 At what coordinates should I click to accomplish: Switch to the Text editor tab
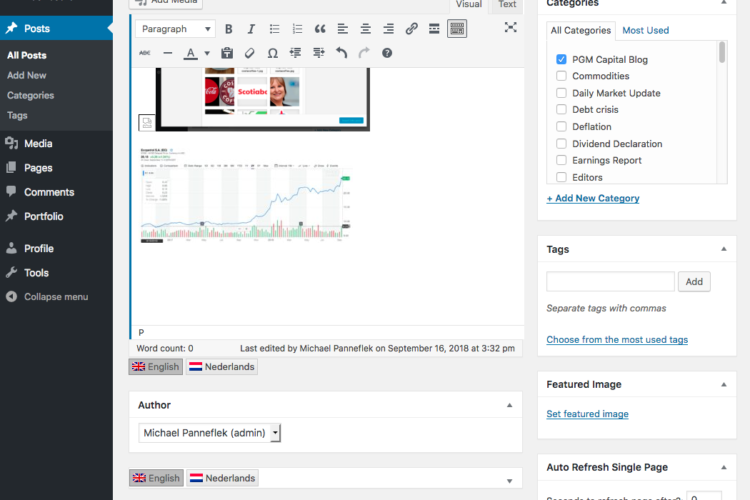[x=507, y=5]
